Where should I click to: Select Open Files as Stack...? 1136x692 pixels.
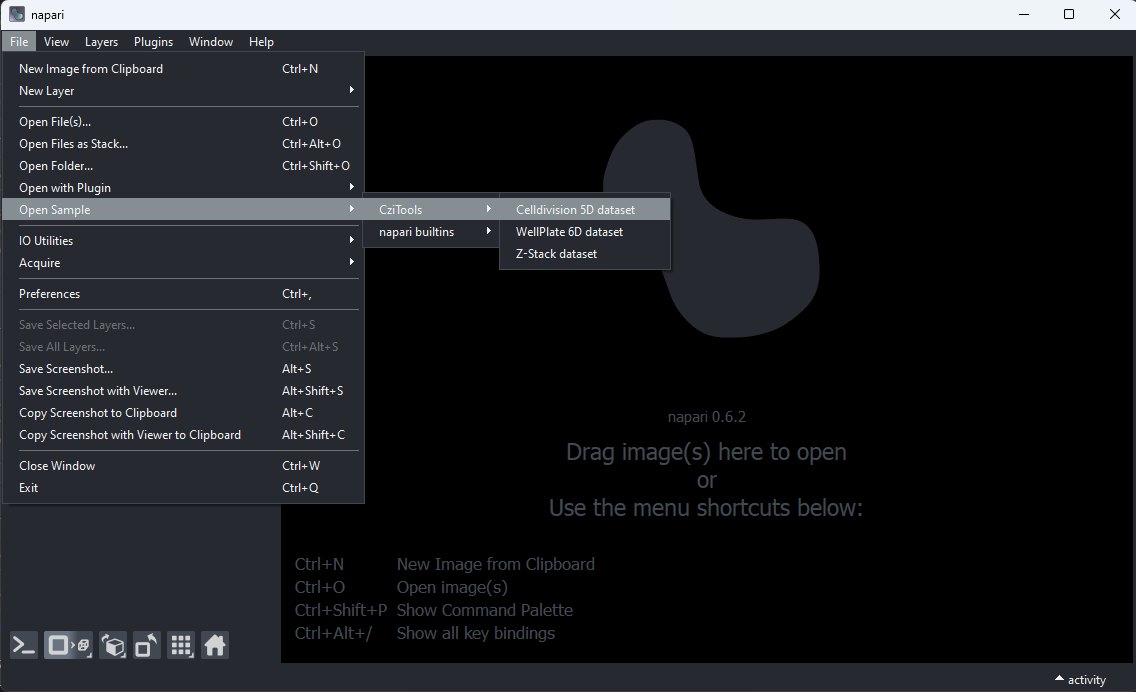click(183, 143)
